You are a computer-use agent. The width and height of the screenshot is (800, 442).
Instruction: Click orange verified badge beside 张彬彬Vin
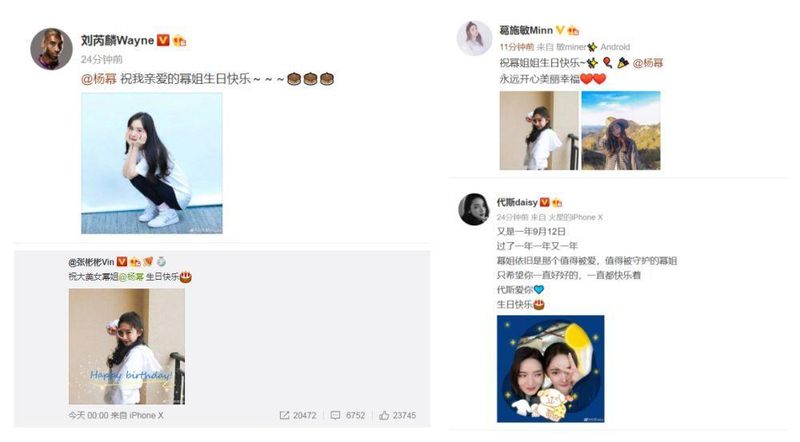coord(121,262)
